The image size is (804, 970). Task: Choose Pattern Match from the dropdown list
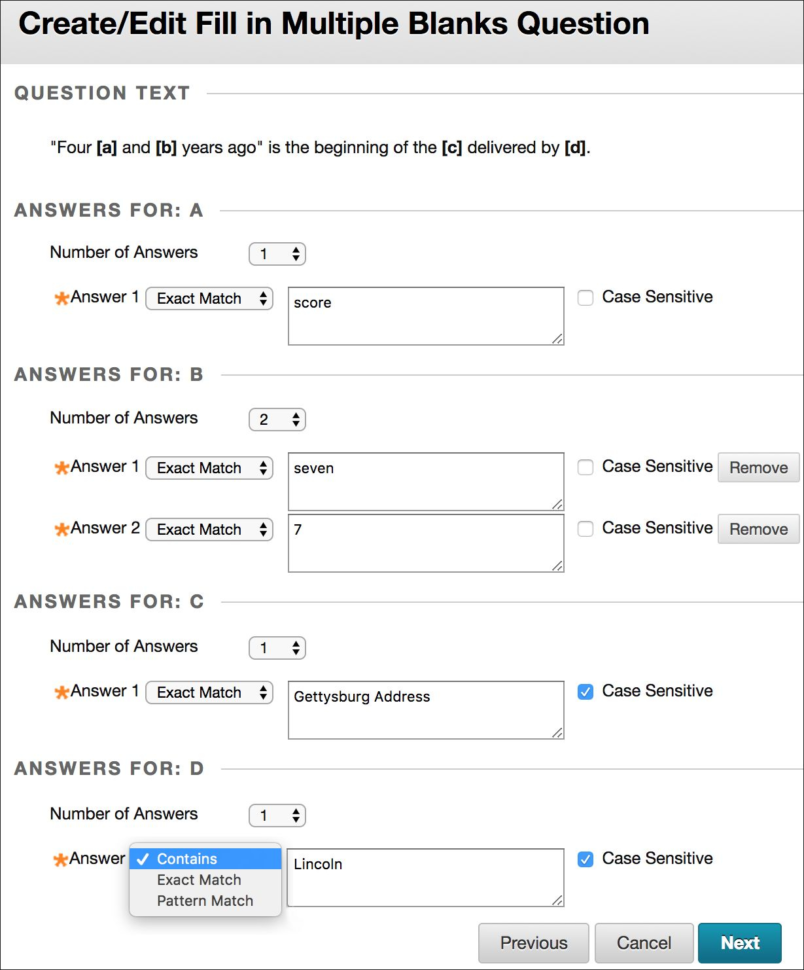tap(204, 901)
